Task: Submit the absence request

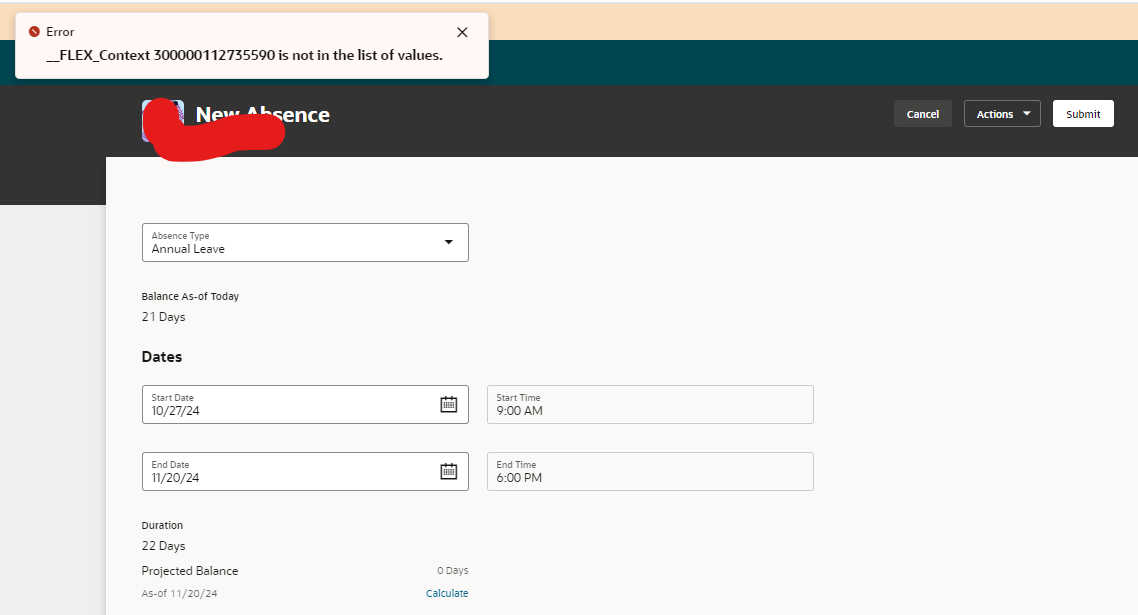Action: click(x=1083, y=114)
